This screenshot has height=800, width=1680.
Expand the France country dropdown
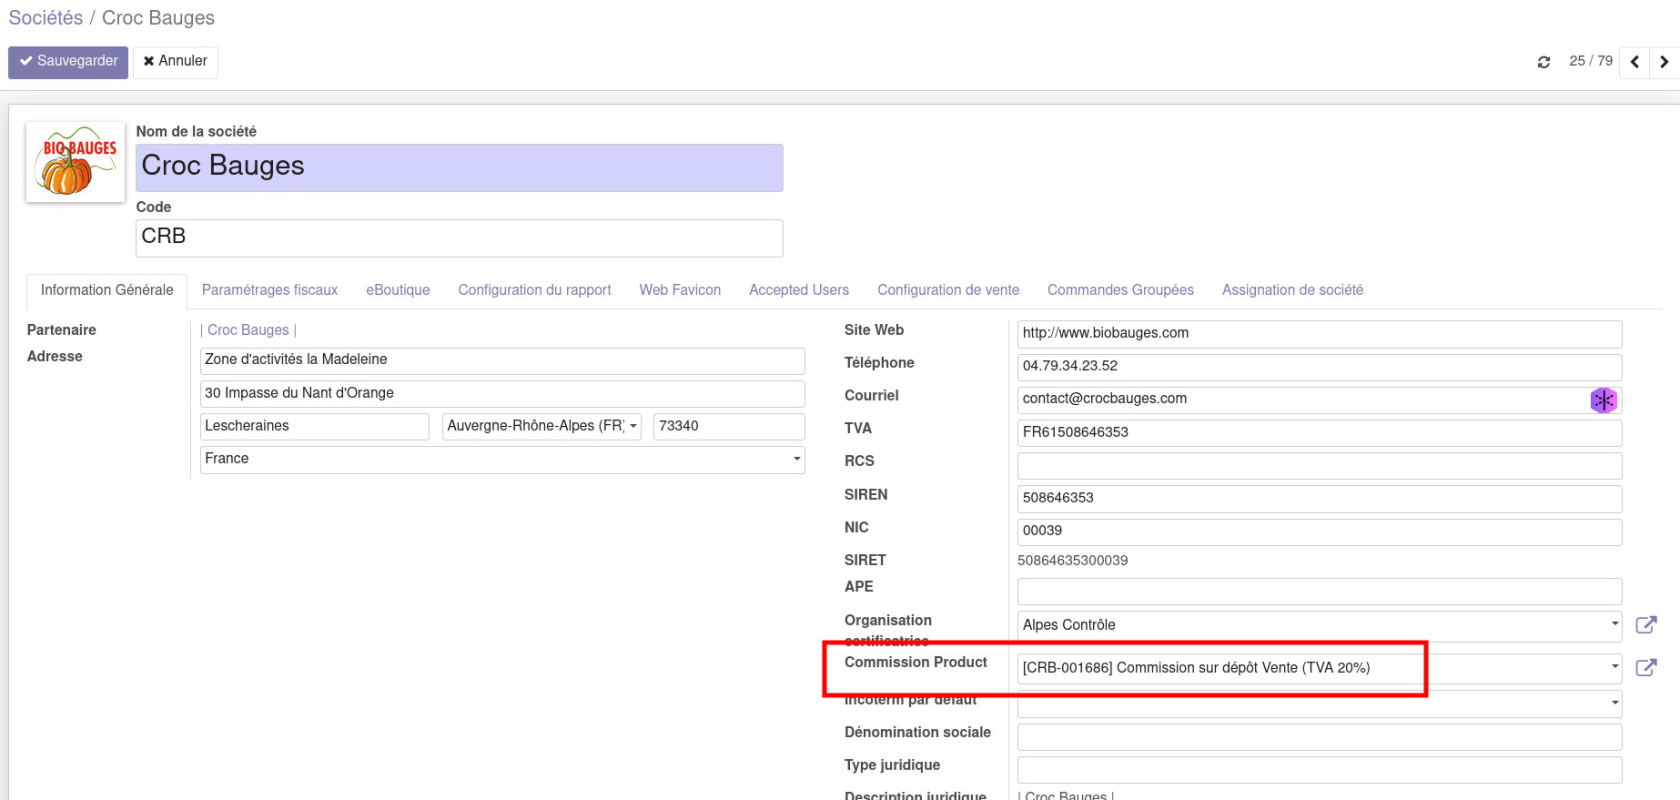pyautogui.click(x=796, y=459)
